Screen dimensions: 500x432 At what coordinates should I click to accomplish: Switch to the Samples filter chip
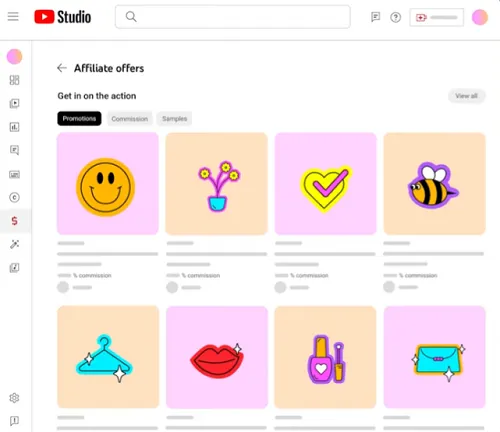pos(174,119)
